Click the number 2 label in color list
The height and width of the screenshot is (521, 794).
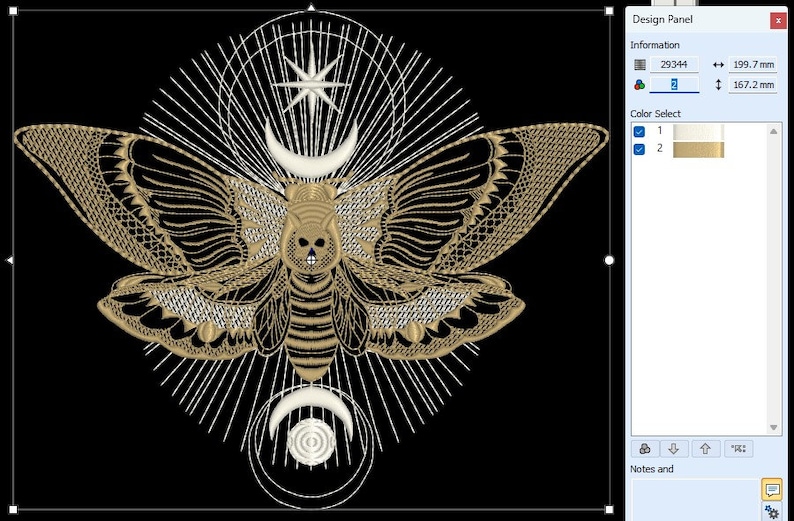pos(659,148)
